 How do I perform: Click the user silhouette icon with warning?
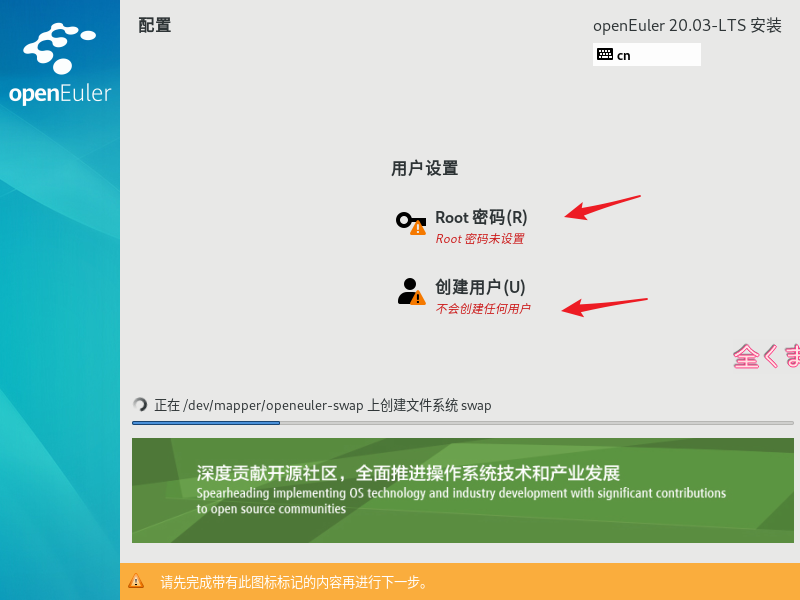click(411, 292)
